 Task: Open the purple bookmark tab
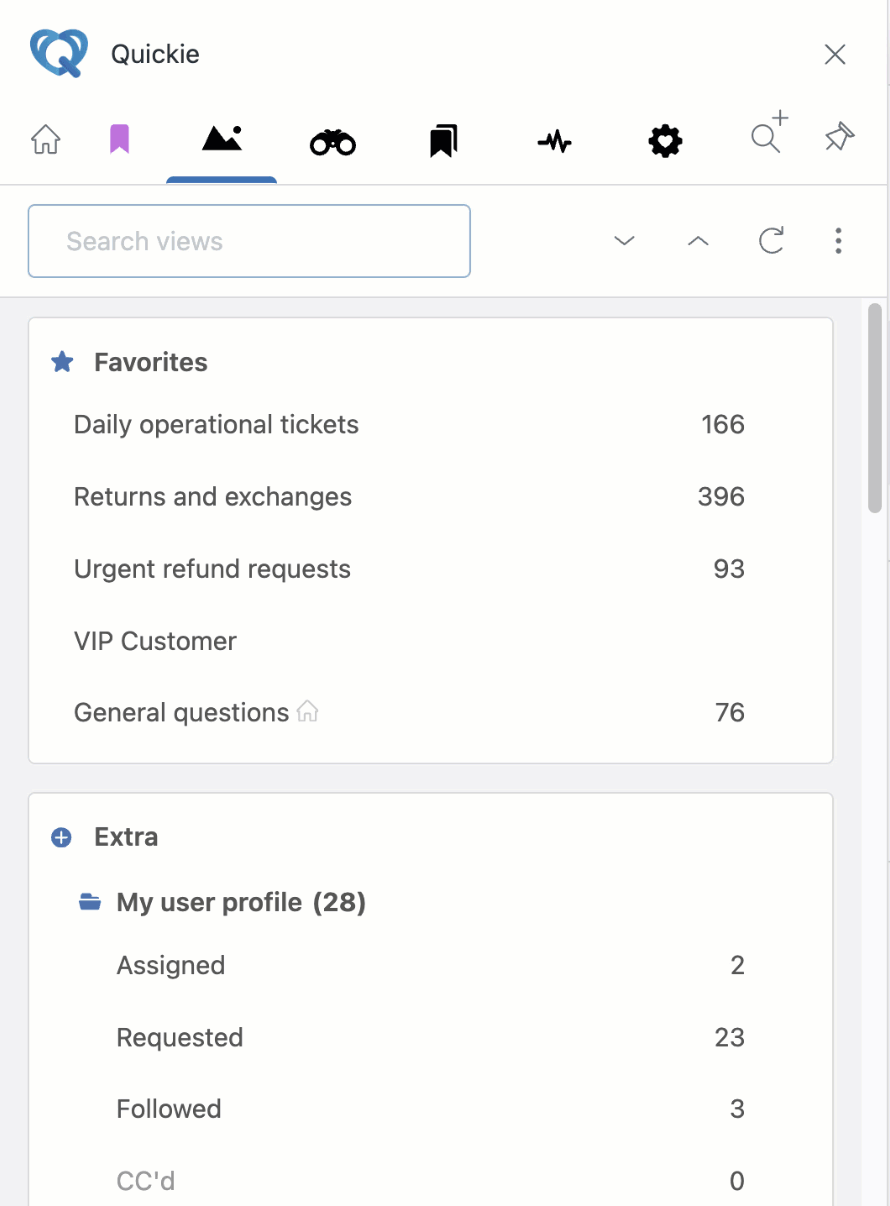click(x=119, y=140)
